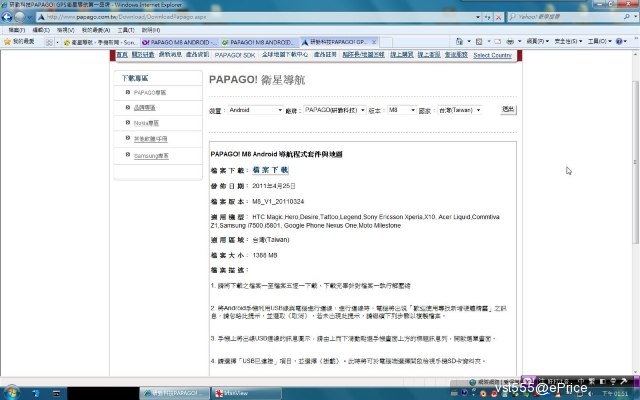
Task: Open 品牌專區 in the download sidebar
Action: [x=144, y=108]
